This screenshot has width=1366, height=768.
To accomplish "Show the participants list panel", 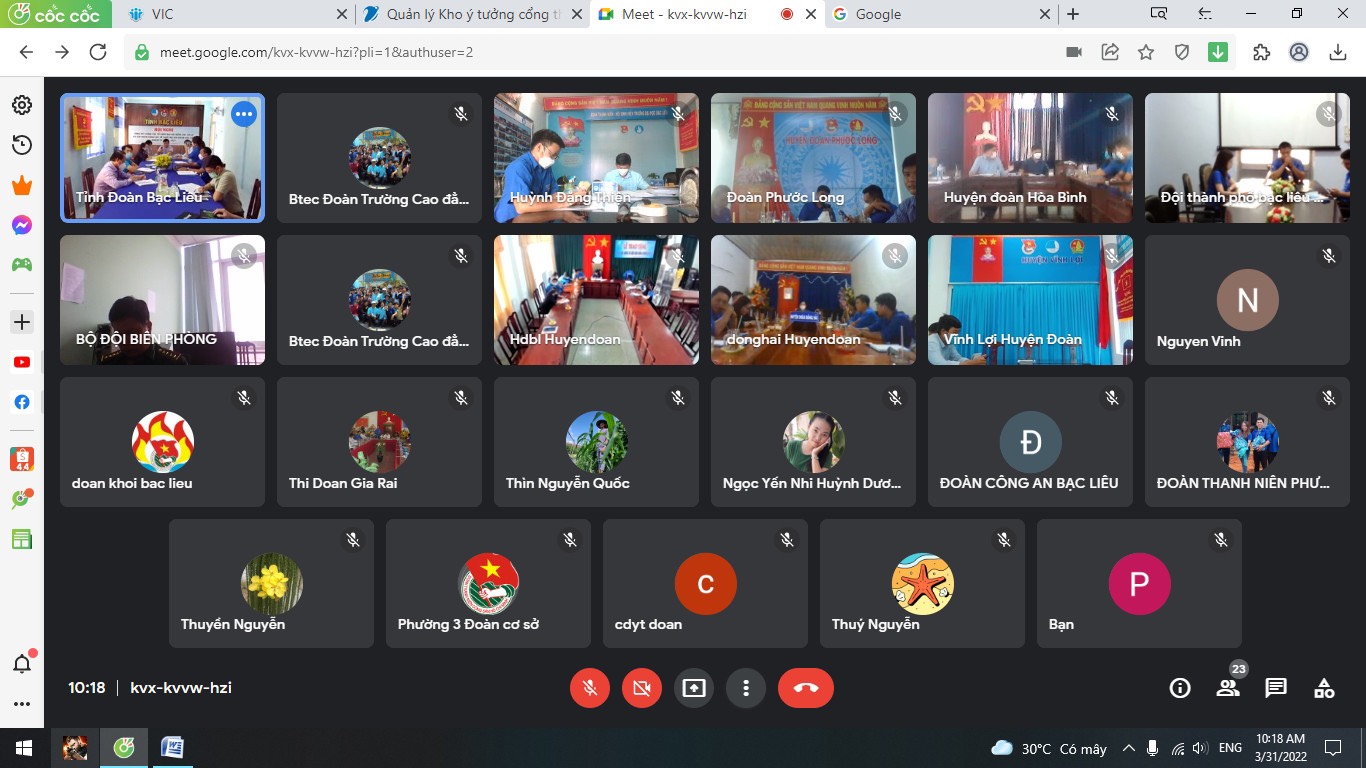I will pos(1228,688).
